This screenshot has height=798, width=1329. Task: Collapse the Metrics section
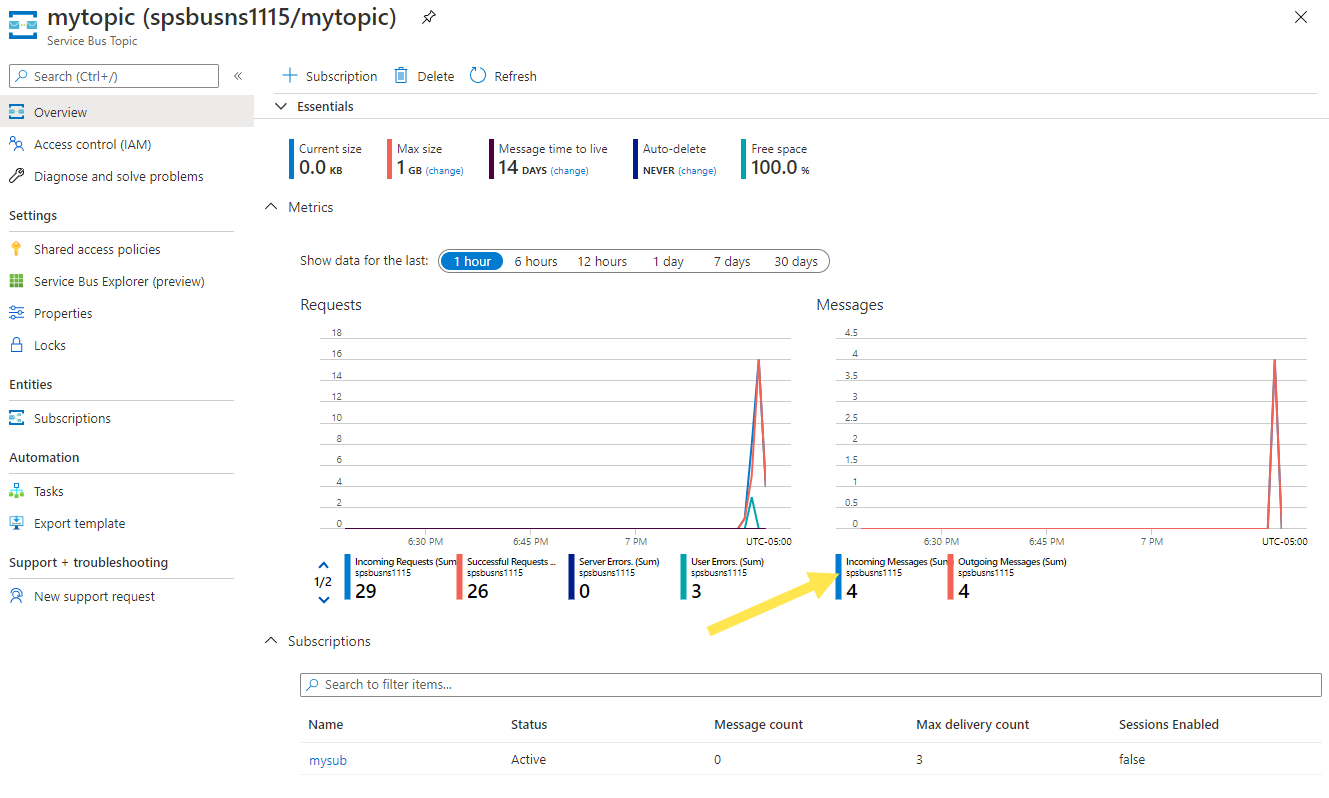point(271,207)
